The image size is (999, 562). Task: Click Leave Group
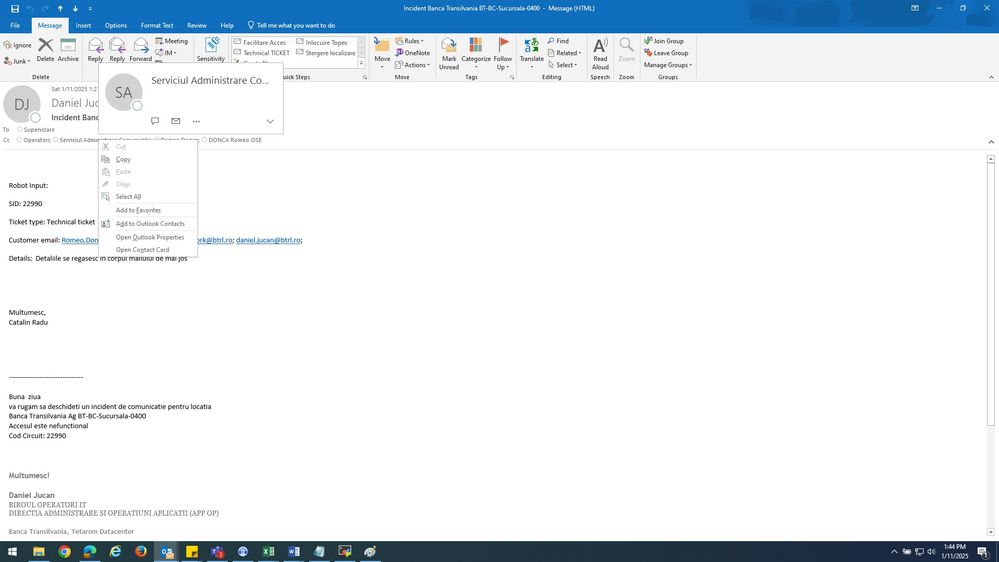coord(666,53)
